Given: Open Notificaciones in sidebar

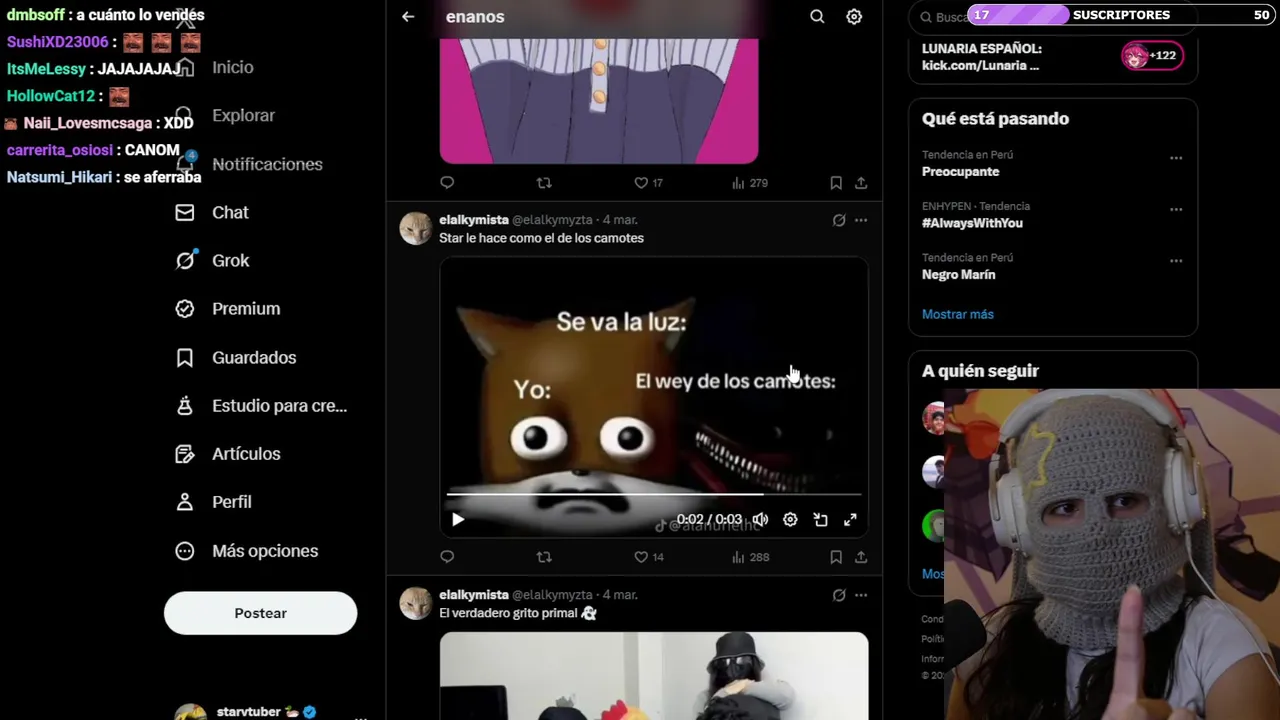Looking at the screenshot, I should click(267, 164).
